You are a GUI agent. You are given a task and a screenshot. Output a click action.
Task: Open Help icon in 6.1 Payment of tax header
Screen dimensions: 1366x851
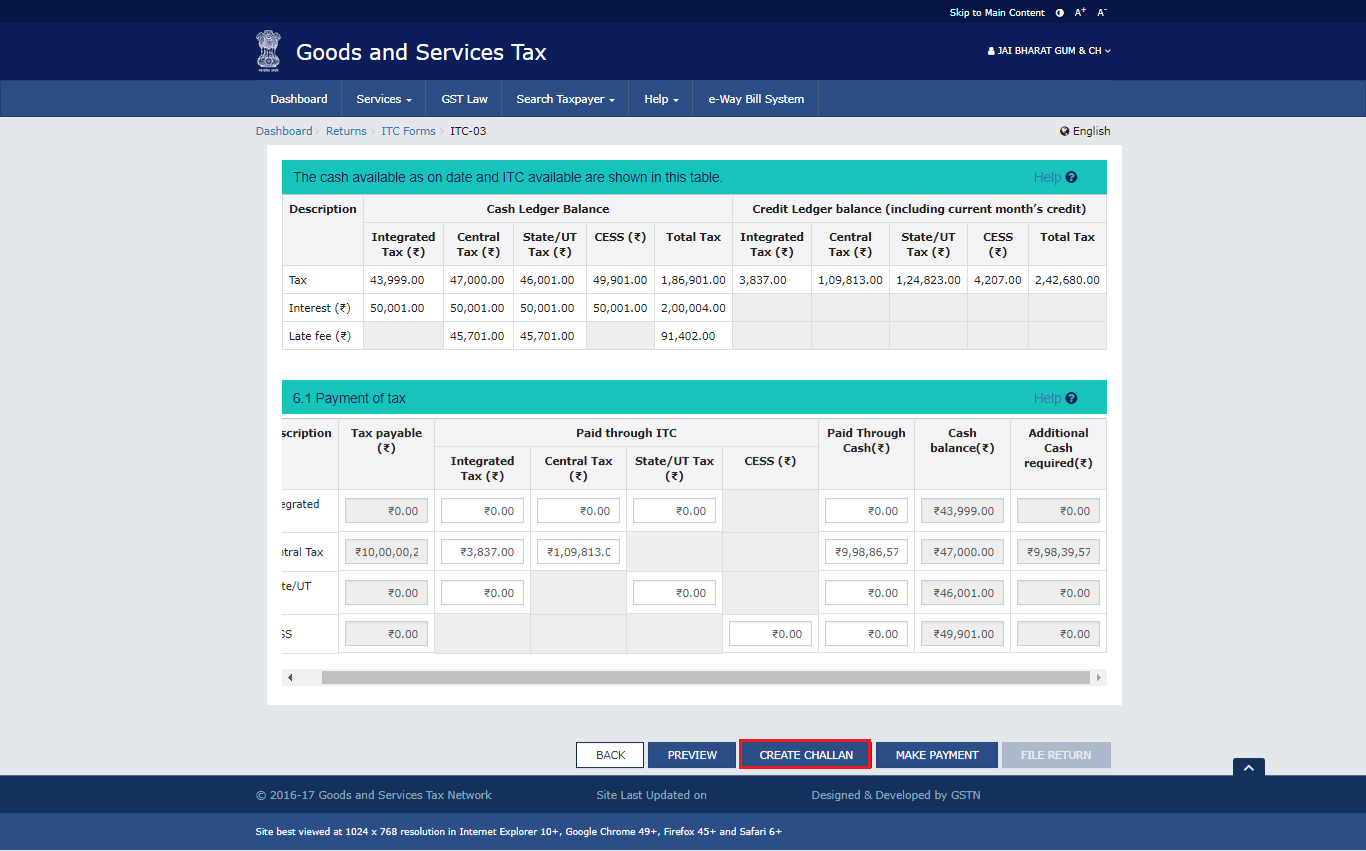[x=1071, y=398]
